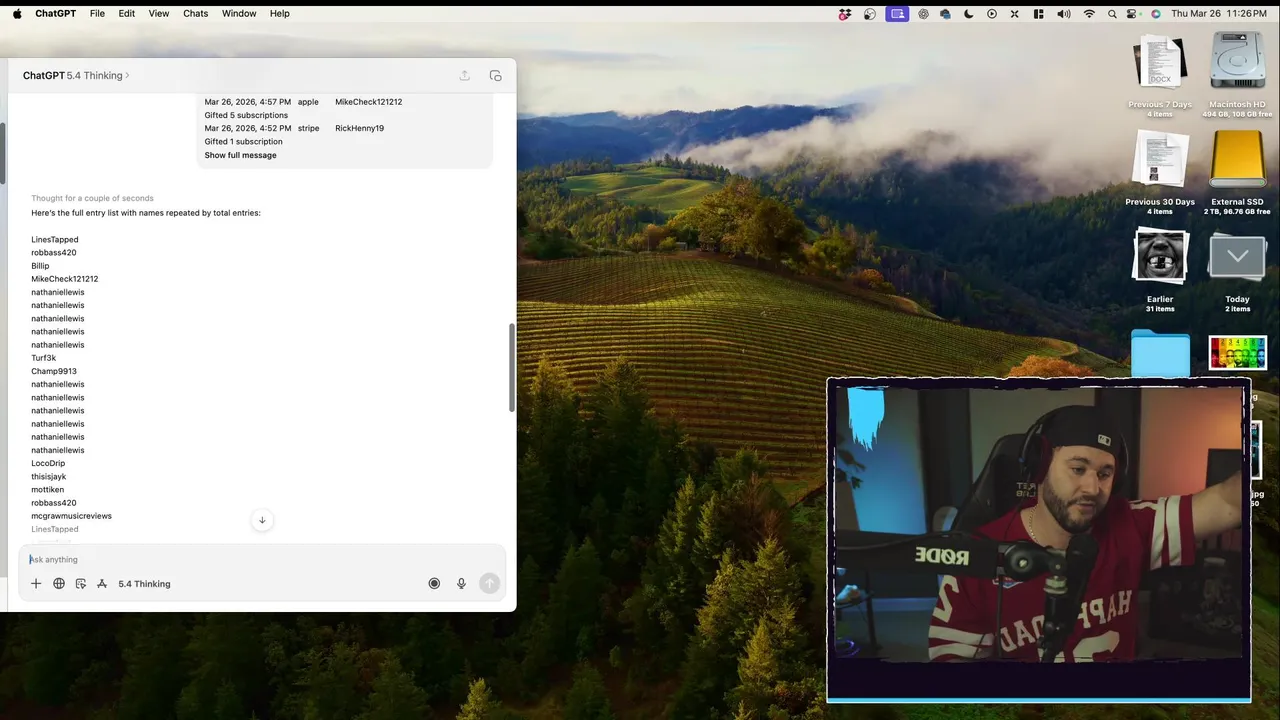The height and width of the screenshot is (720, 1280).
Task: Enable web search globe icon
Action: tap(59, 584)
